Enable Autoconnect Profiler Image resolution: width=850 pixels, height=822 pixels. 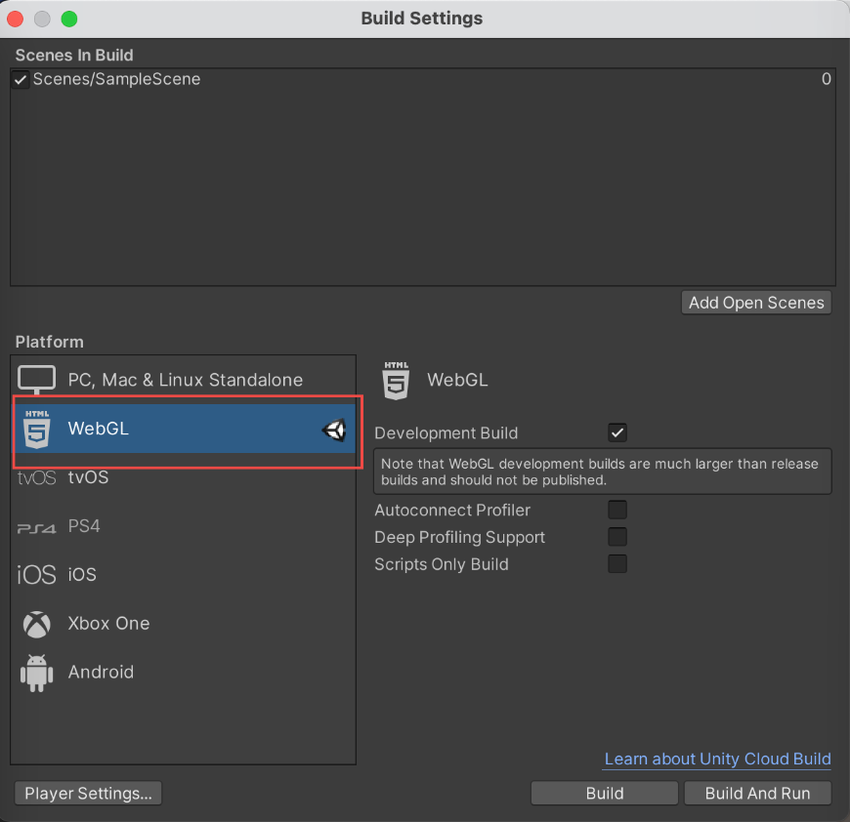617,510
